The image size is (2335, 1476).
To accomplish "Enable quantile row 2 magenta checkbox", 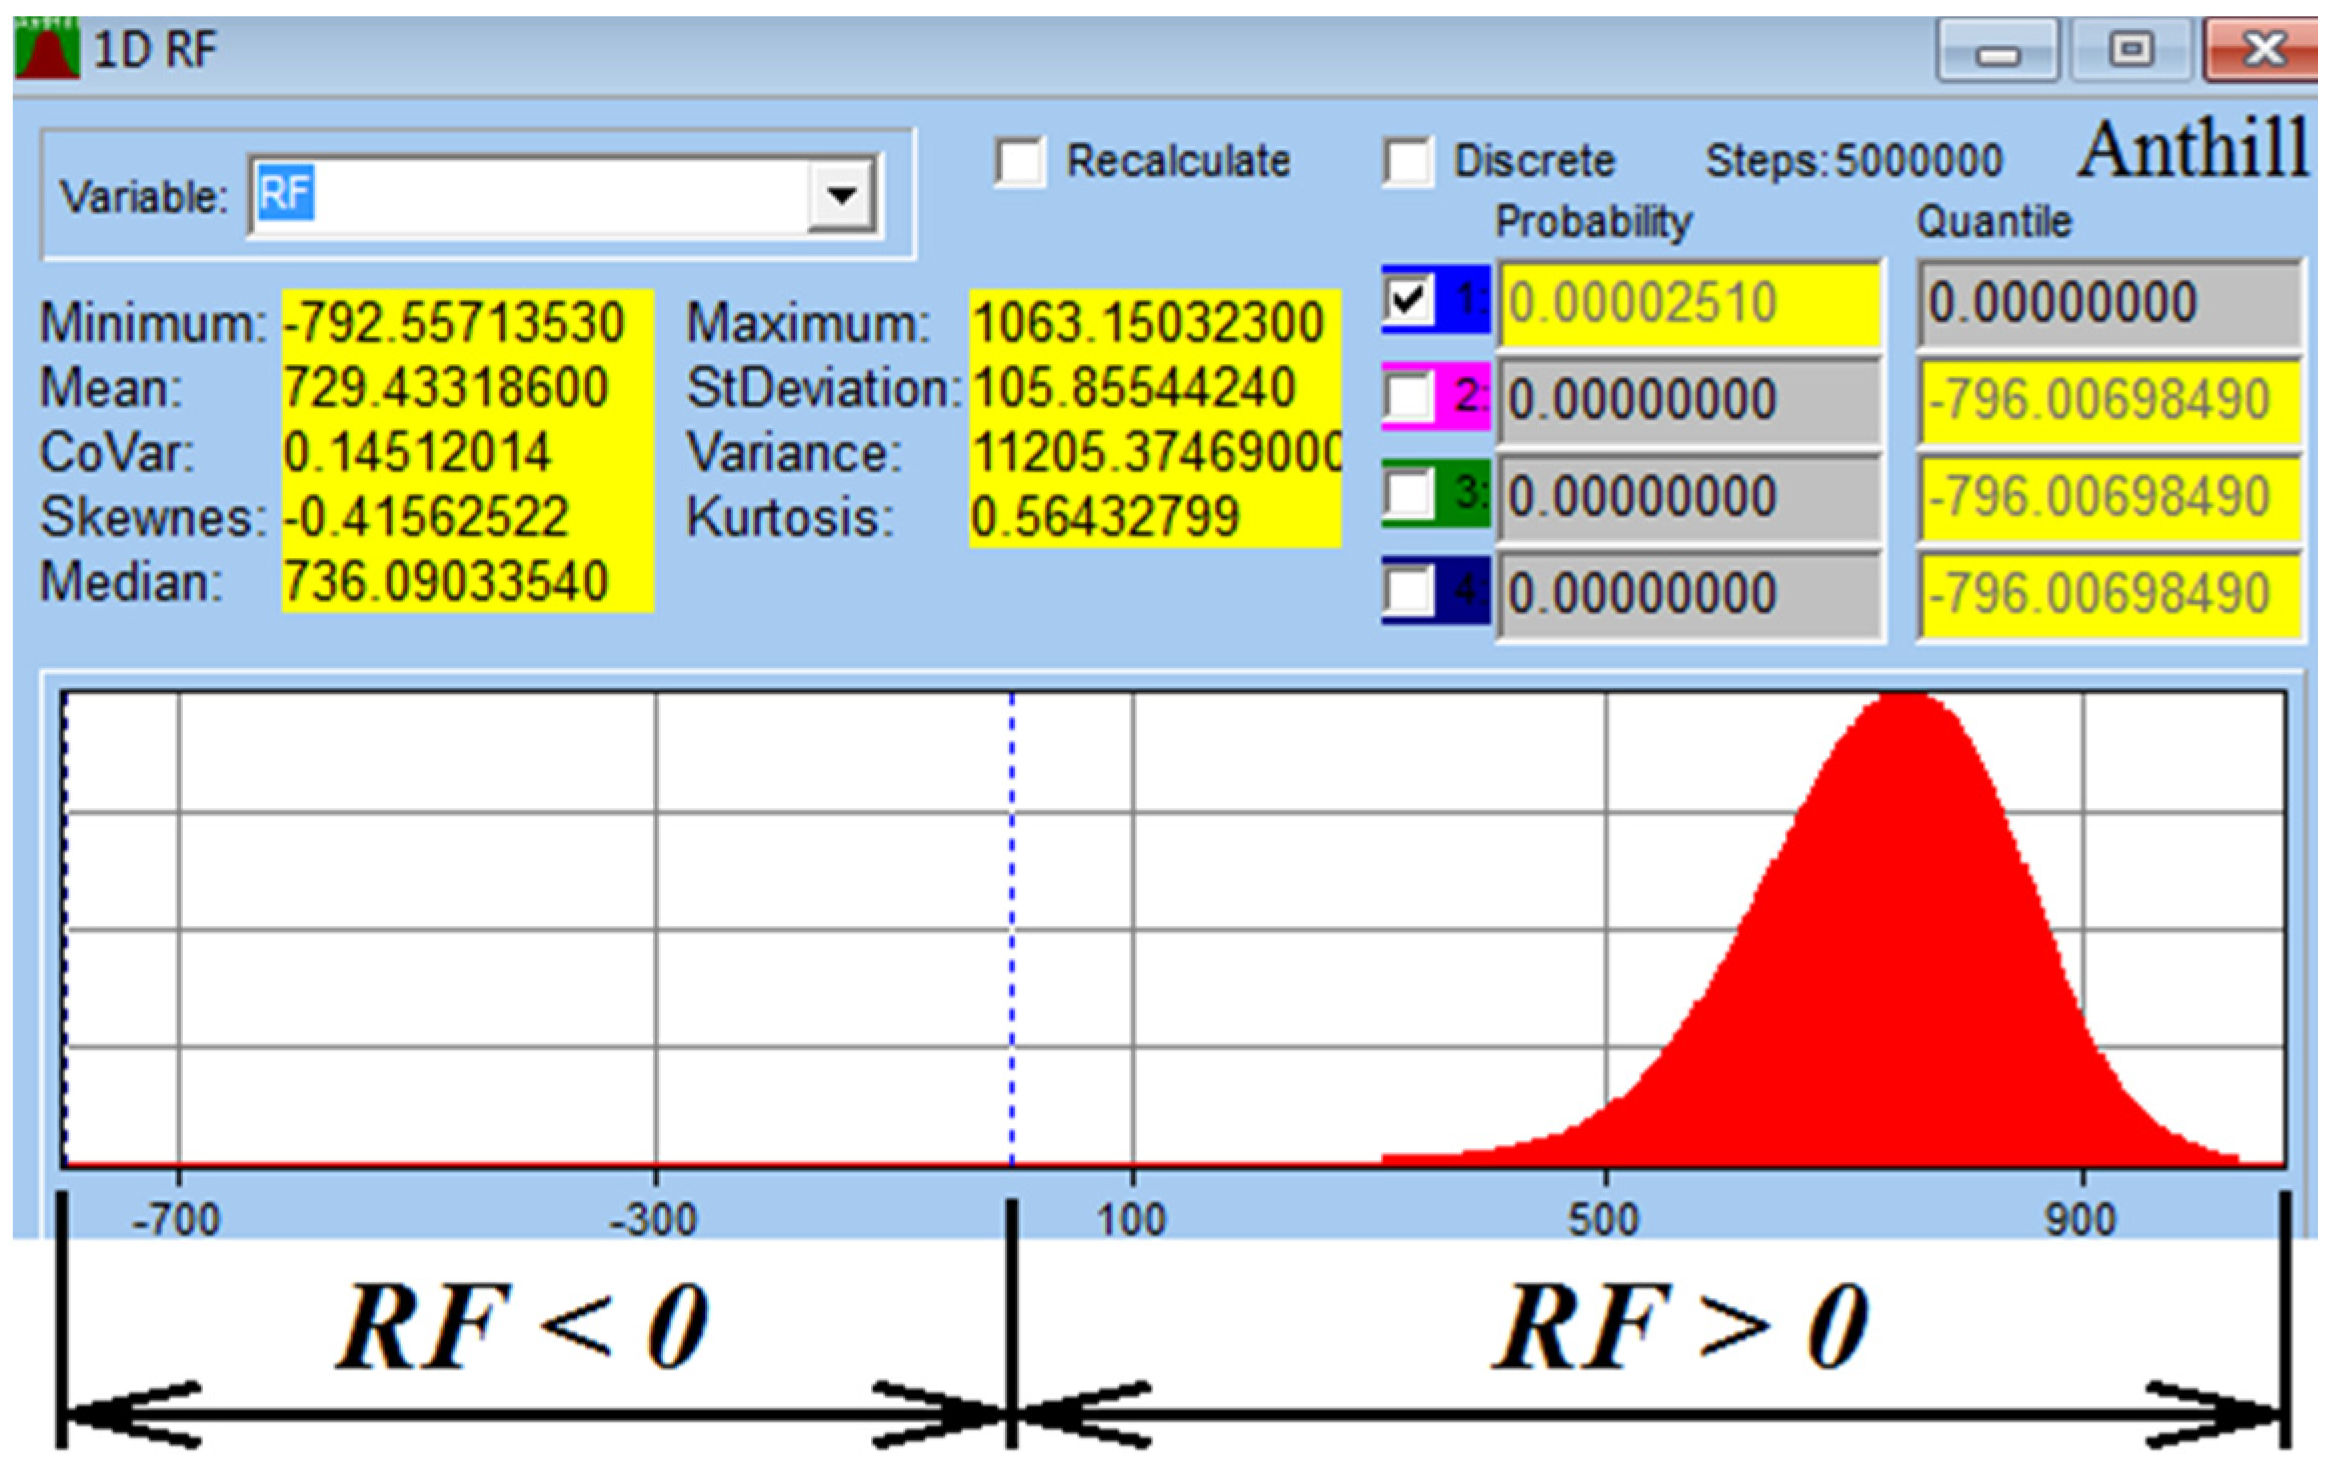I will tap(1408, 397).
